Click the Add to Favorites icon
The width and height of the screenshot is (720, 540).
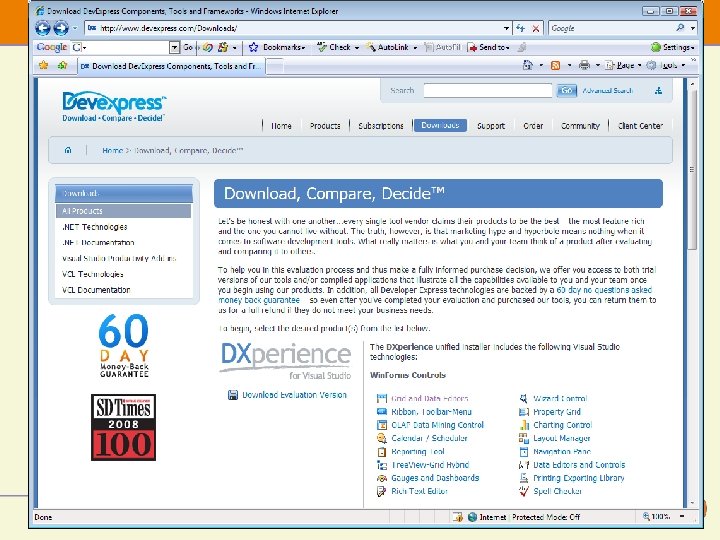[x=62, y=66]
